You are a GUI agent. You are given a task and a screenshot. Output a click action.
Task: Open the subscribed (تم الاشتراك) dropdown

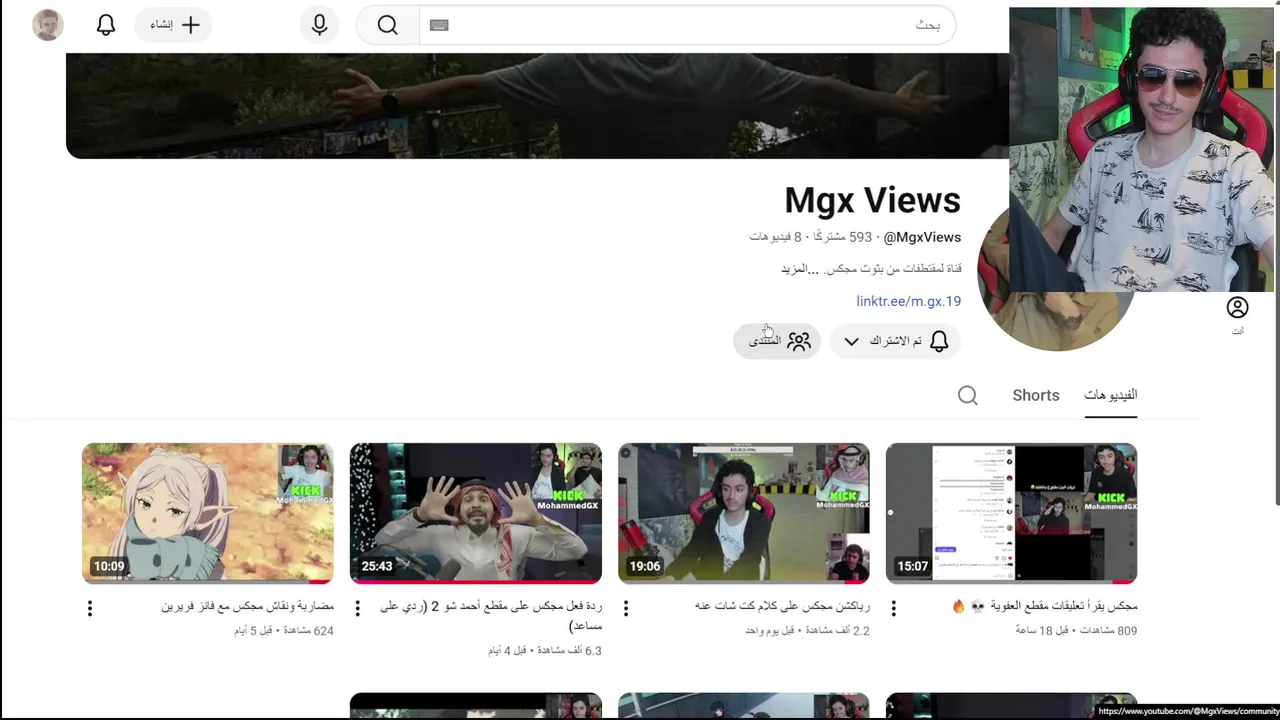pos(895,341)
